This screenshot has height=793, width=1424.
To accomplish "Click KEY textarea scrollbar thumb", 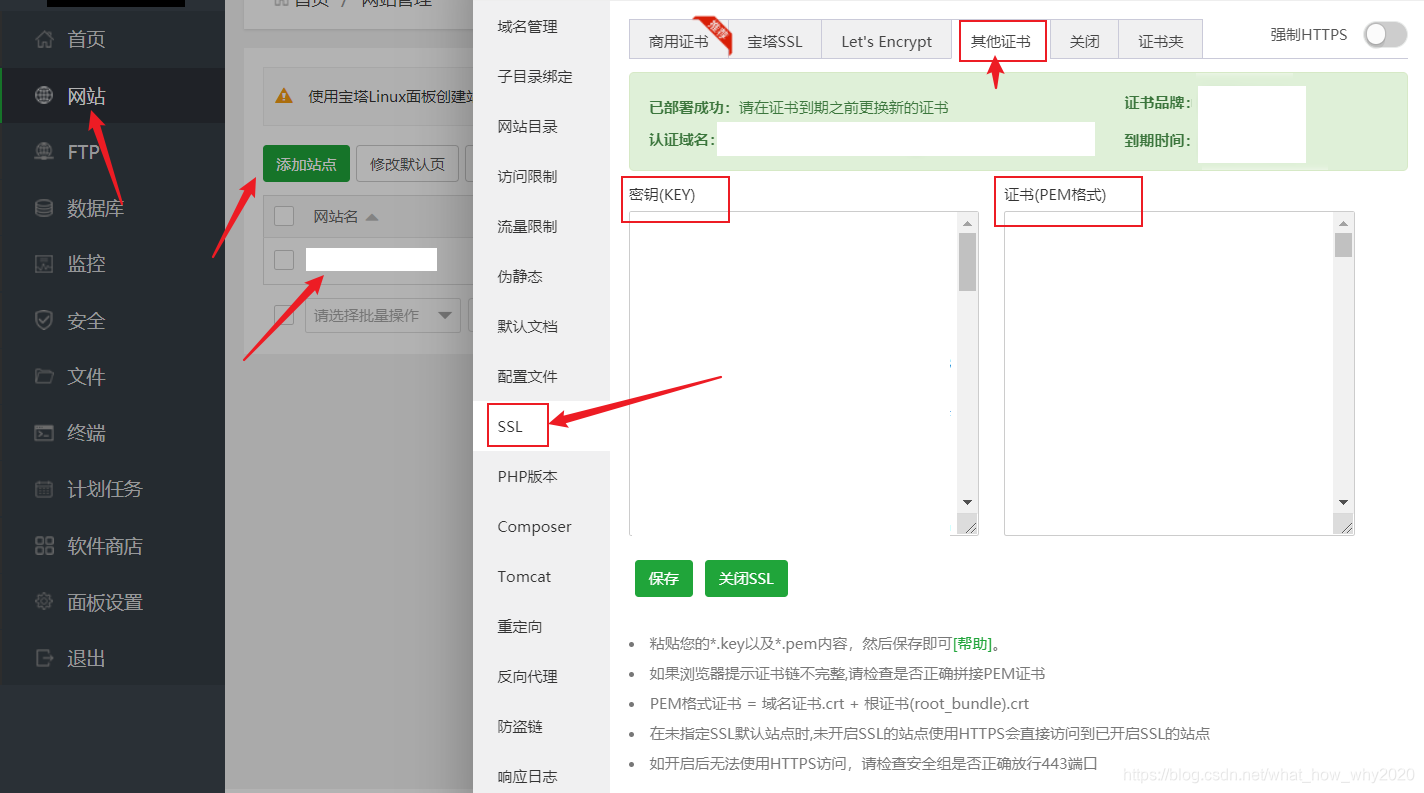I will [967, 261].
